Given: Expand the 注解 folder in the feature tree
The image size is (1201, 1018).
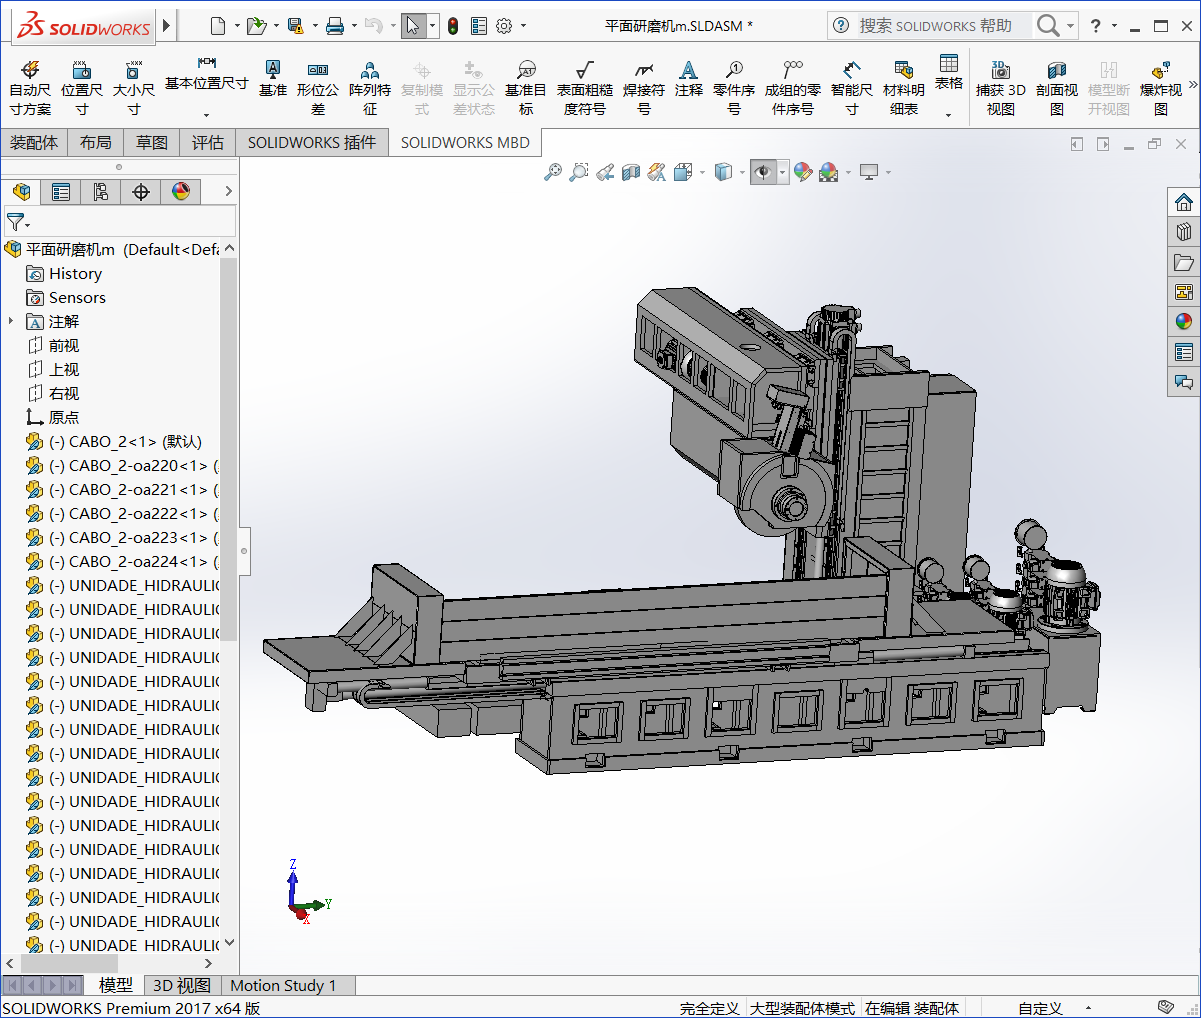Looking at the screenshot, I should point(11,321).
